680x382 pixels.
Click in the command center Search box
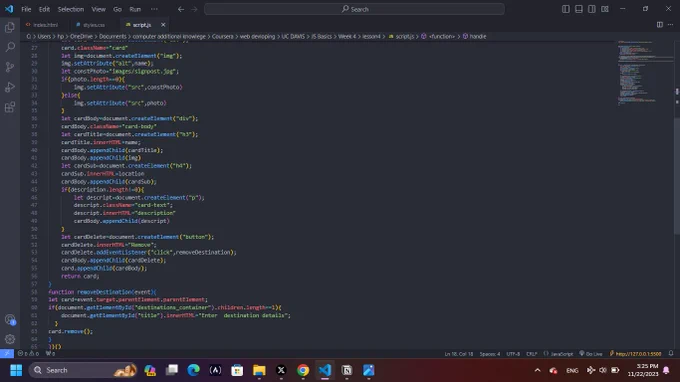tap(354, 9)
